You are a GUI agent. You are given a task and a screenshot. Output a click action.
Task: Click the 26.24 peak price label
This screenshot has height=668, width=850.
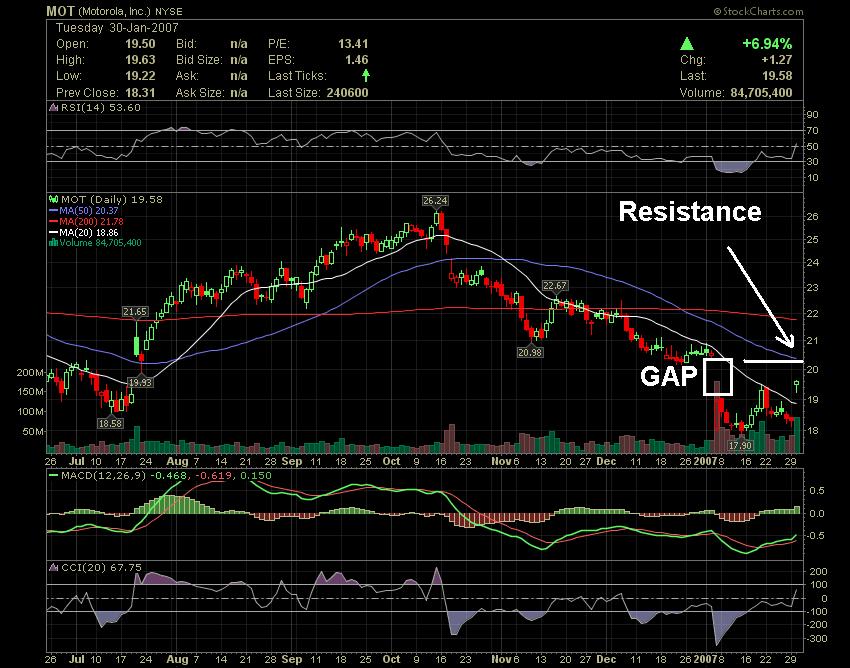point(435,201)
